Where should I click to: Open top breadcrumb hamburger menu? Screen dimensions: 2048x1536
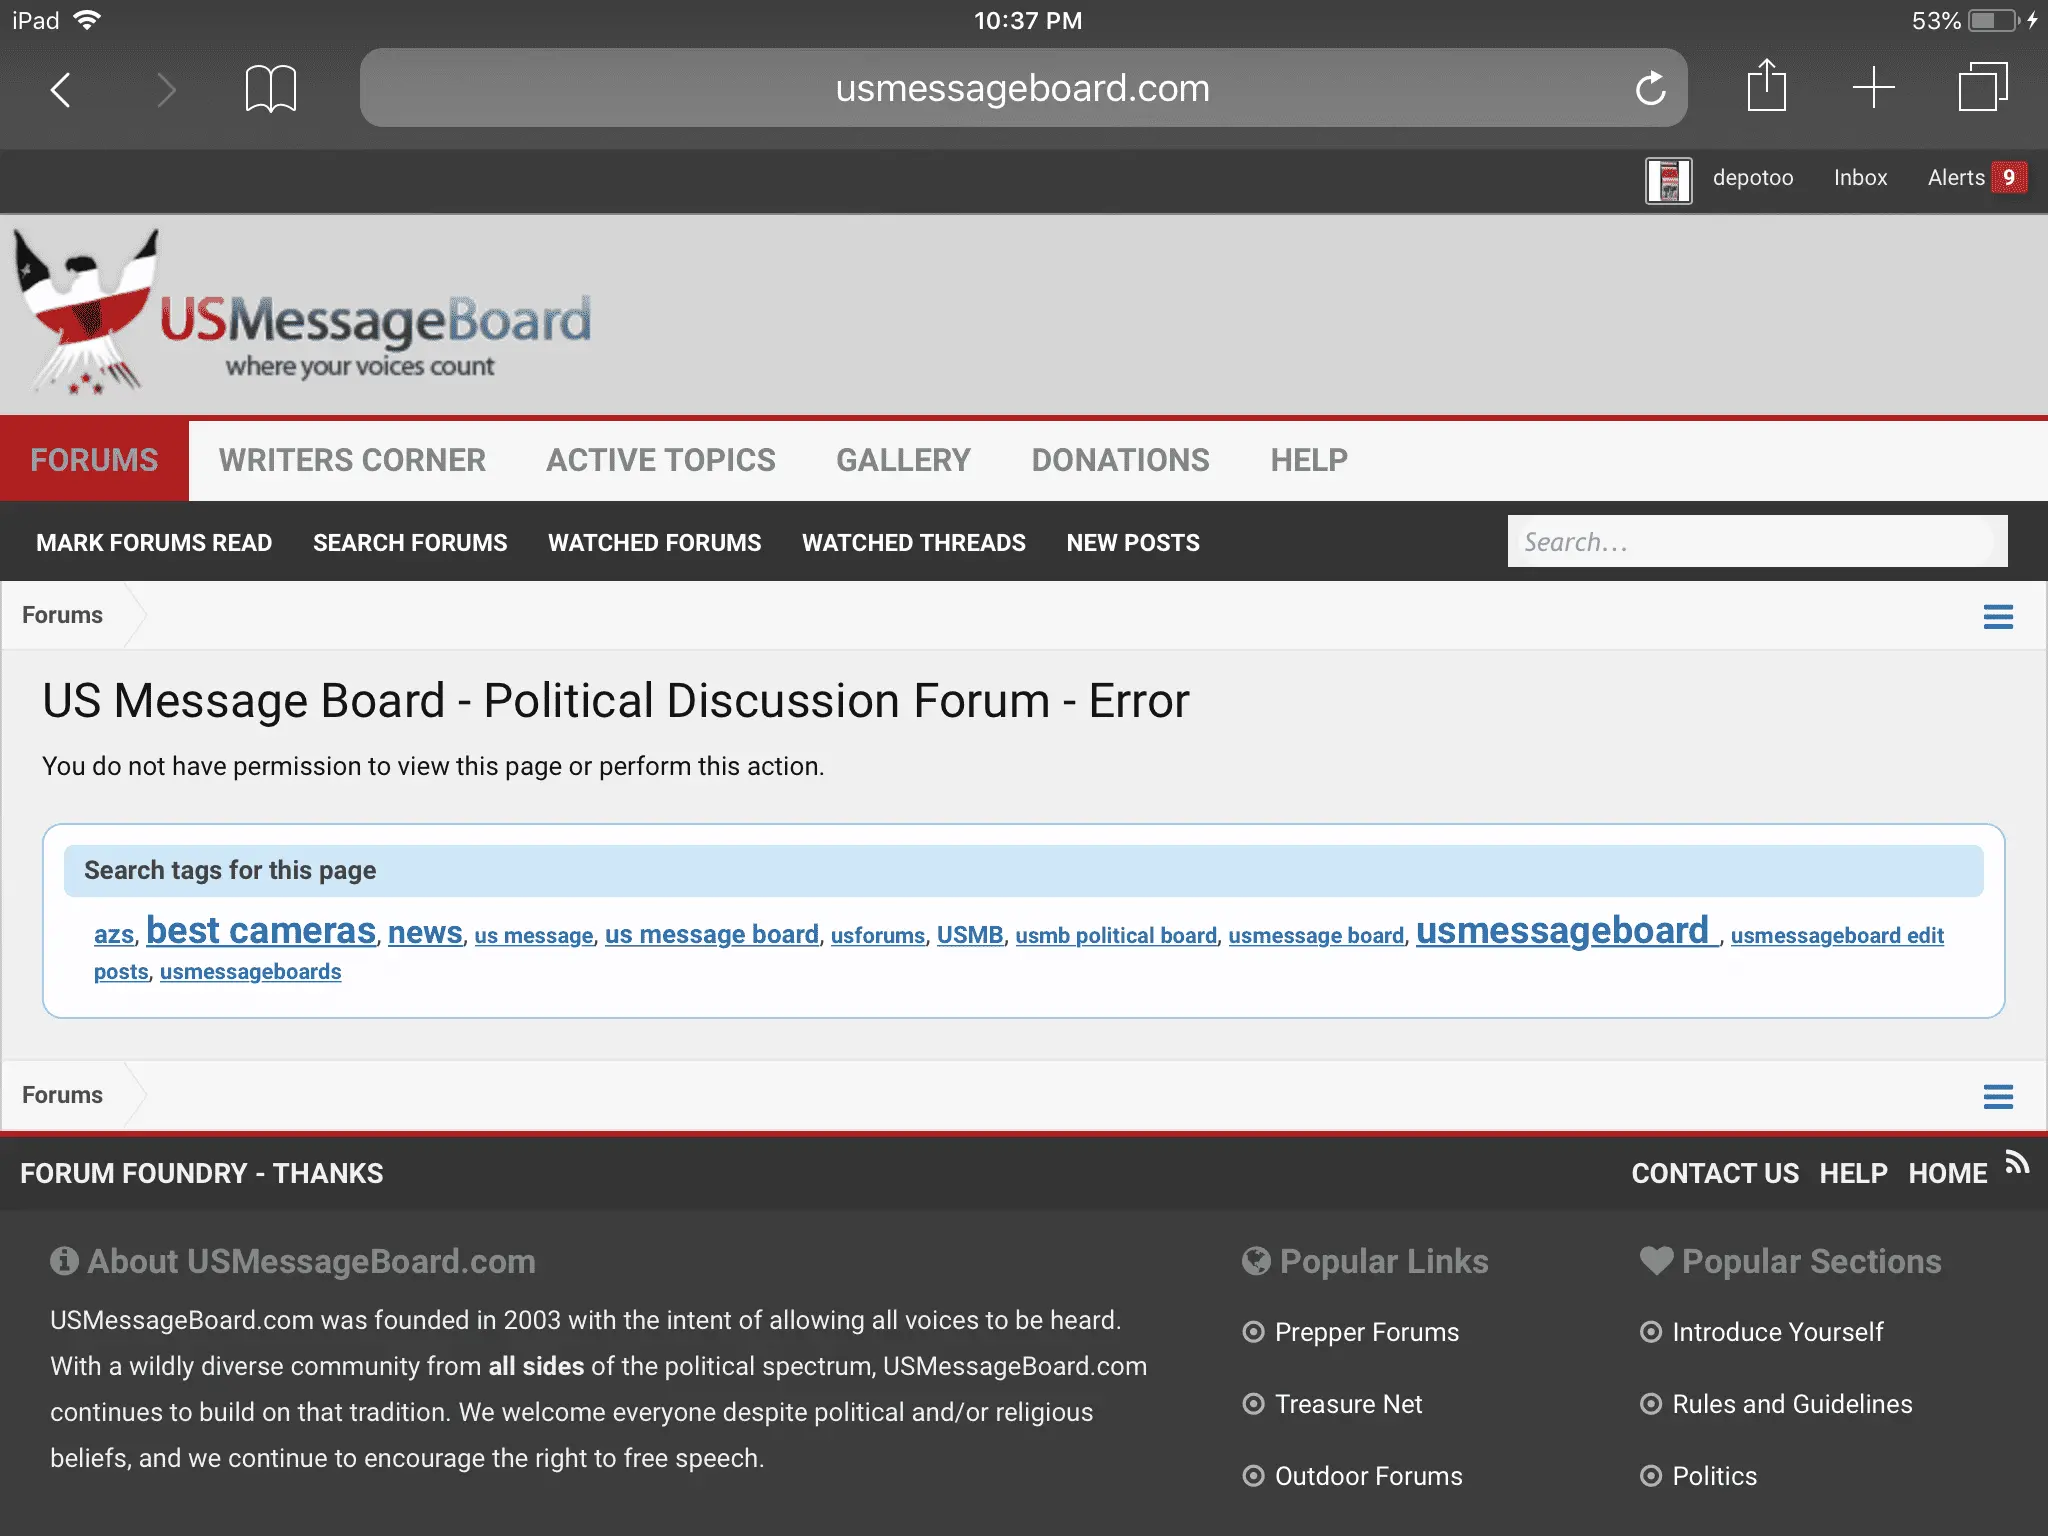point(1998,617)
